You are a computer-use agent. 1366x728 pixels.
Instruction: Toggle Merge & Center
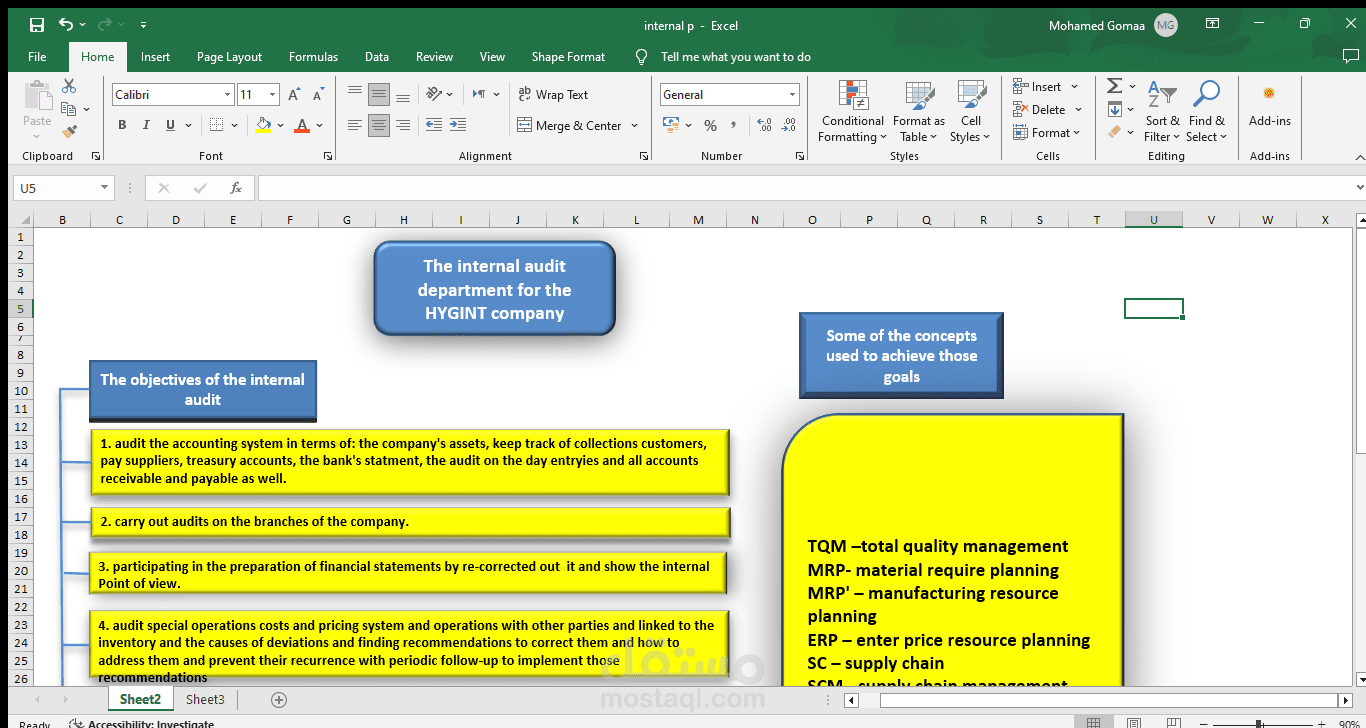click(569, 125)
